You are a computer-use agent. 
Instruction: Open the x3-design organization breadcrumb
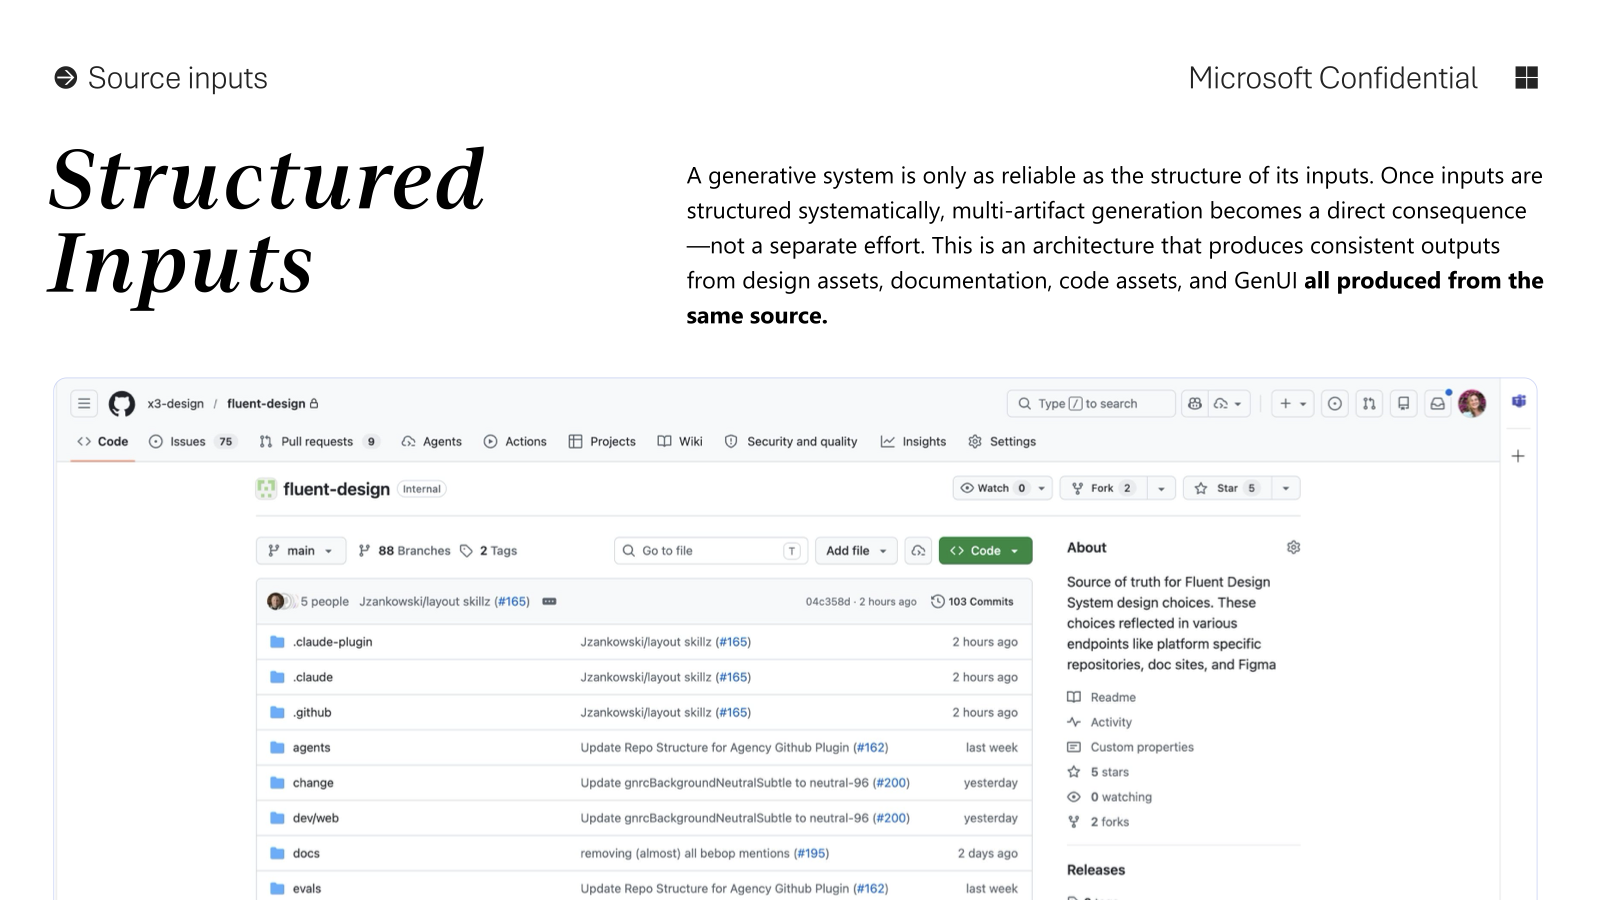[x=175, y=404]
